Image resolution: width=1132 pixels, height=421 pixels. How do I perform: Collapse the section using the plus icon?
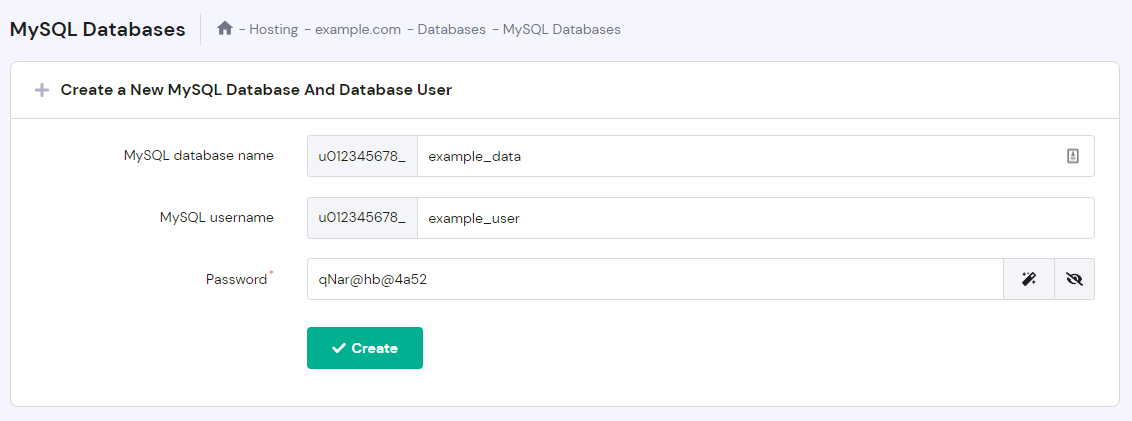tap(41, 90)
